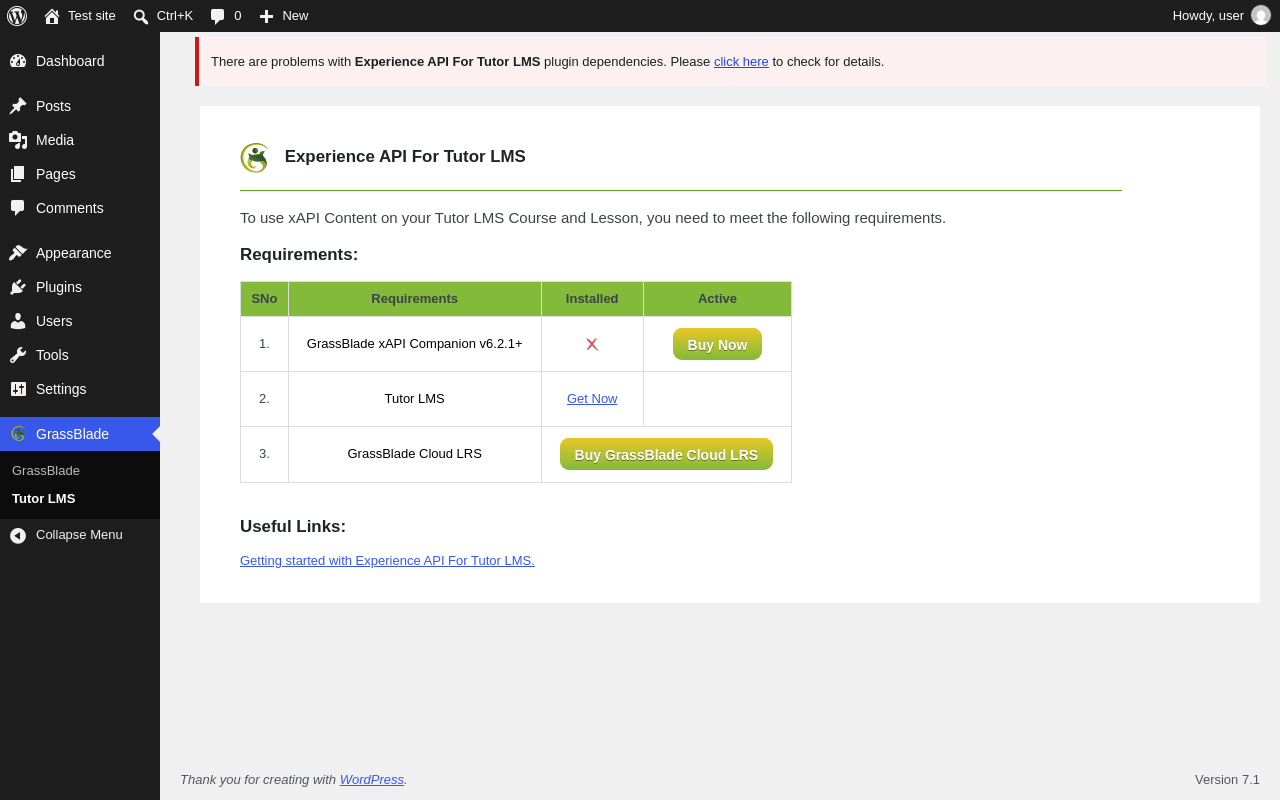Click the Settings sliders icon

18,389
